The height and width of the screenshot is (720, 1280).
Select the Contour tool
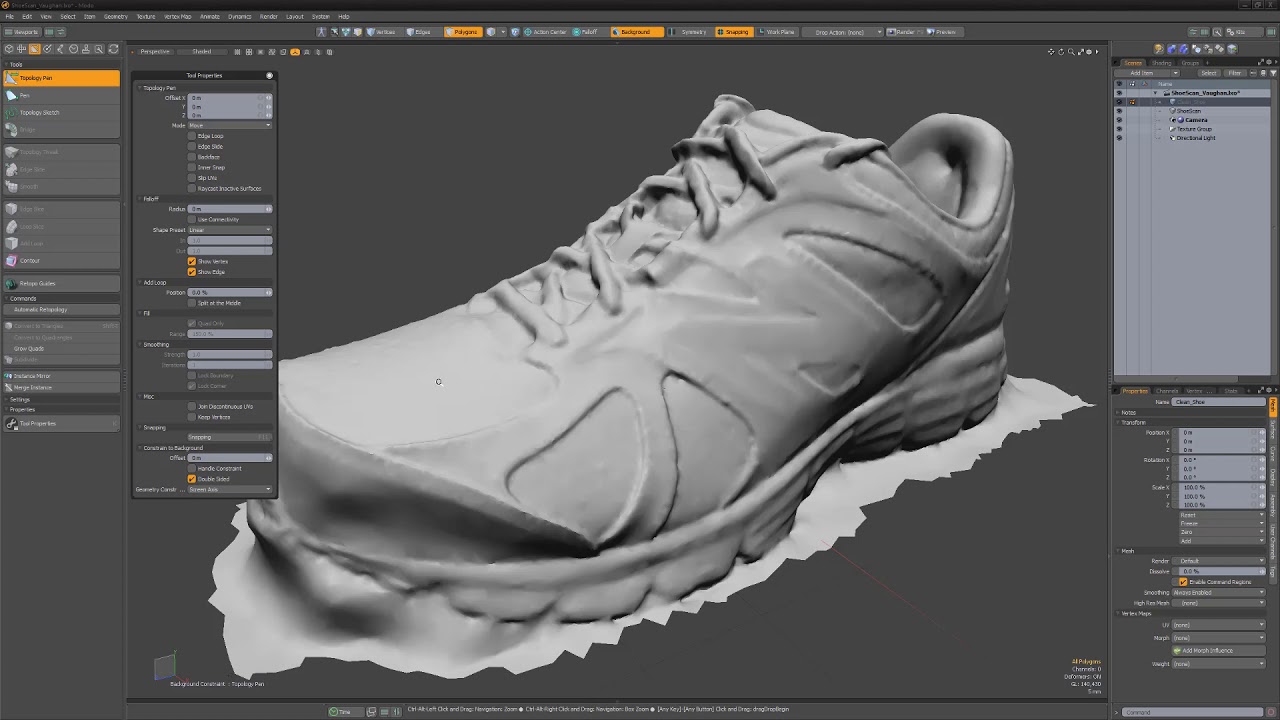click(60, 260)
